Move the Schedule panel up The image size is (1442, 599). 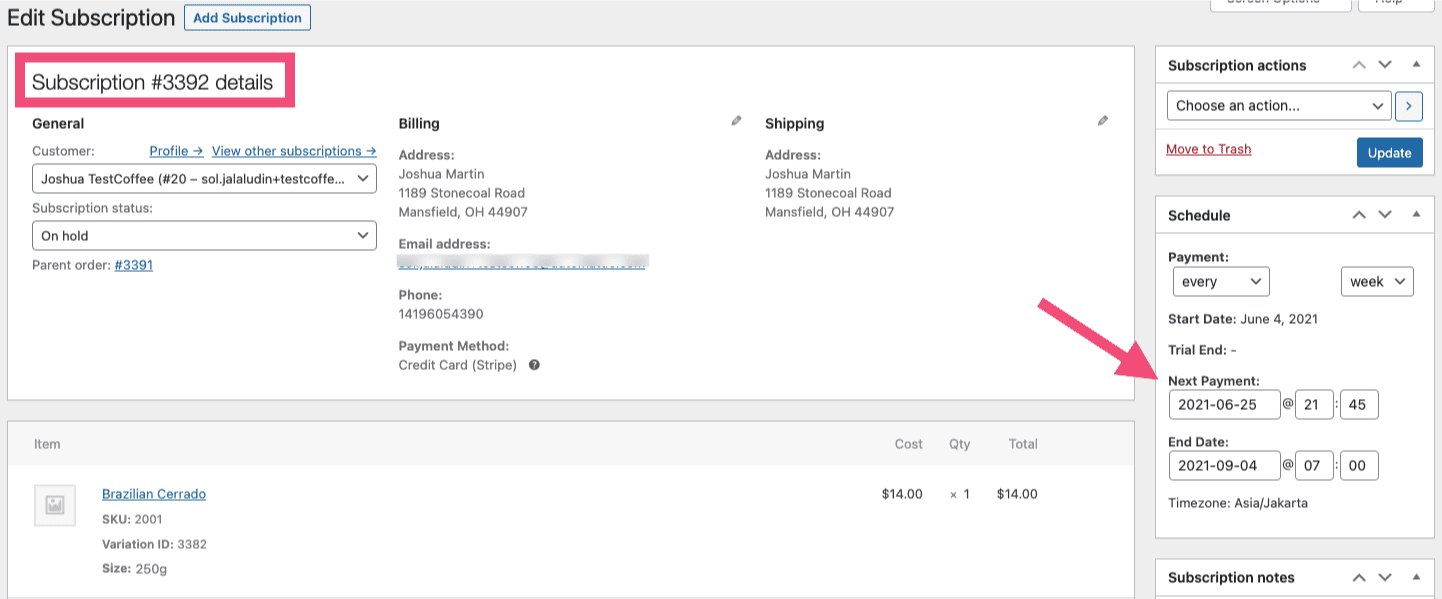click(1359, 214)
